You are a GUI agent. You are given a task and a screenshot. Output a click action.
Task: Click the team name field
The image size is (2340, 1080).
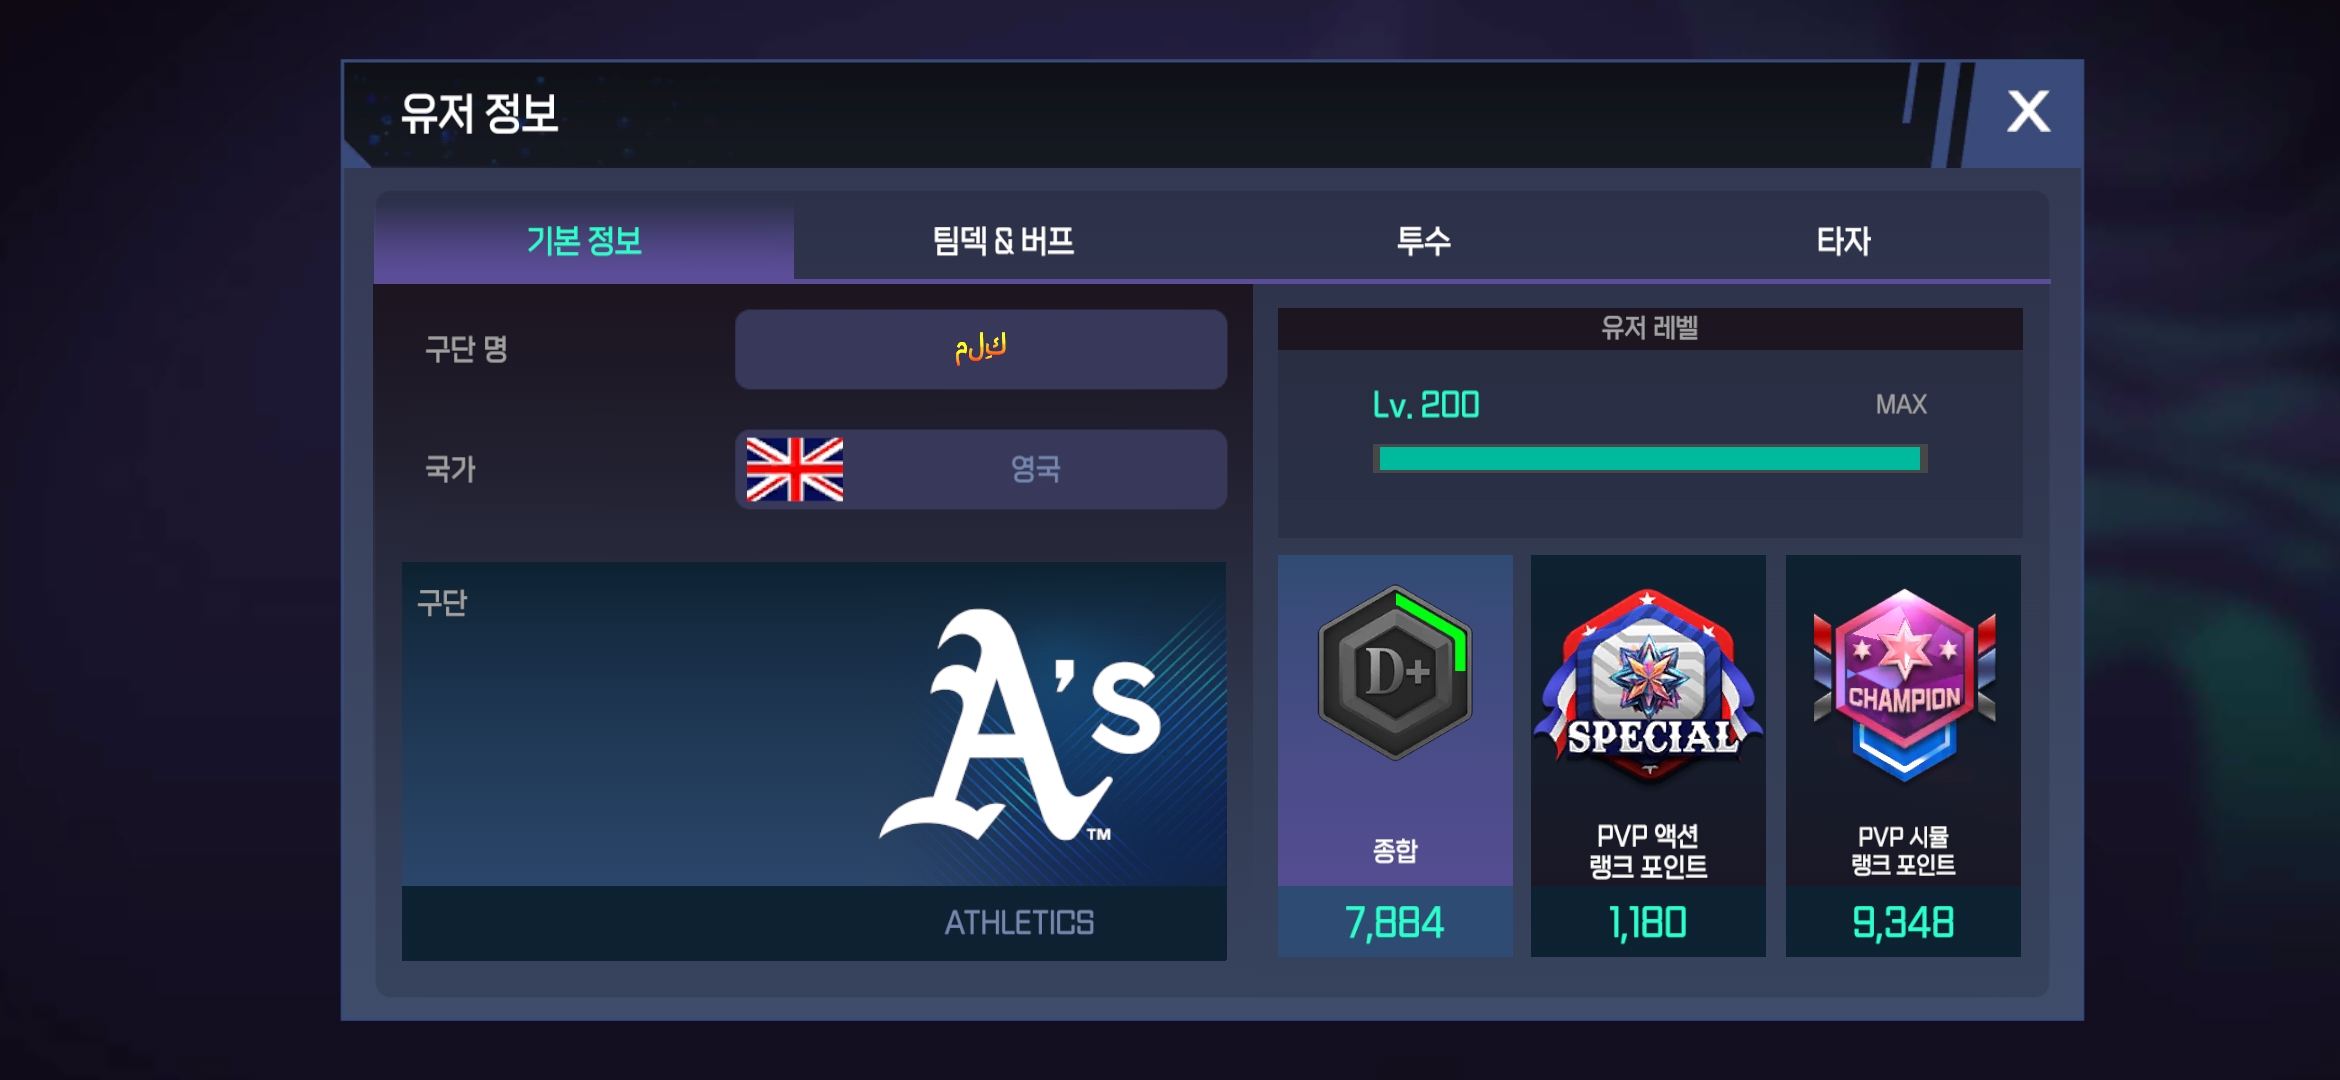(981, 349)
